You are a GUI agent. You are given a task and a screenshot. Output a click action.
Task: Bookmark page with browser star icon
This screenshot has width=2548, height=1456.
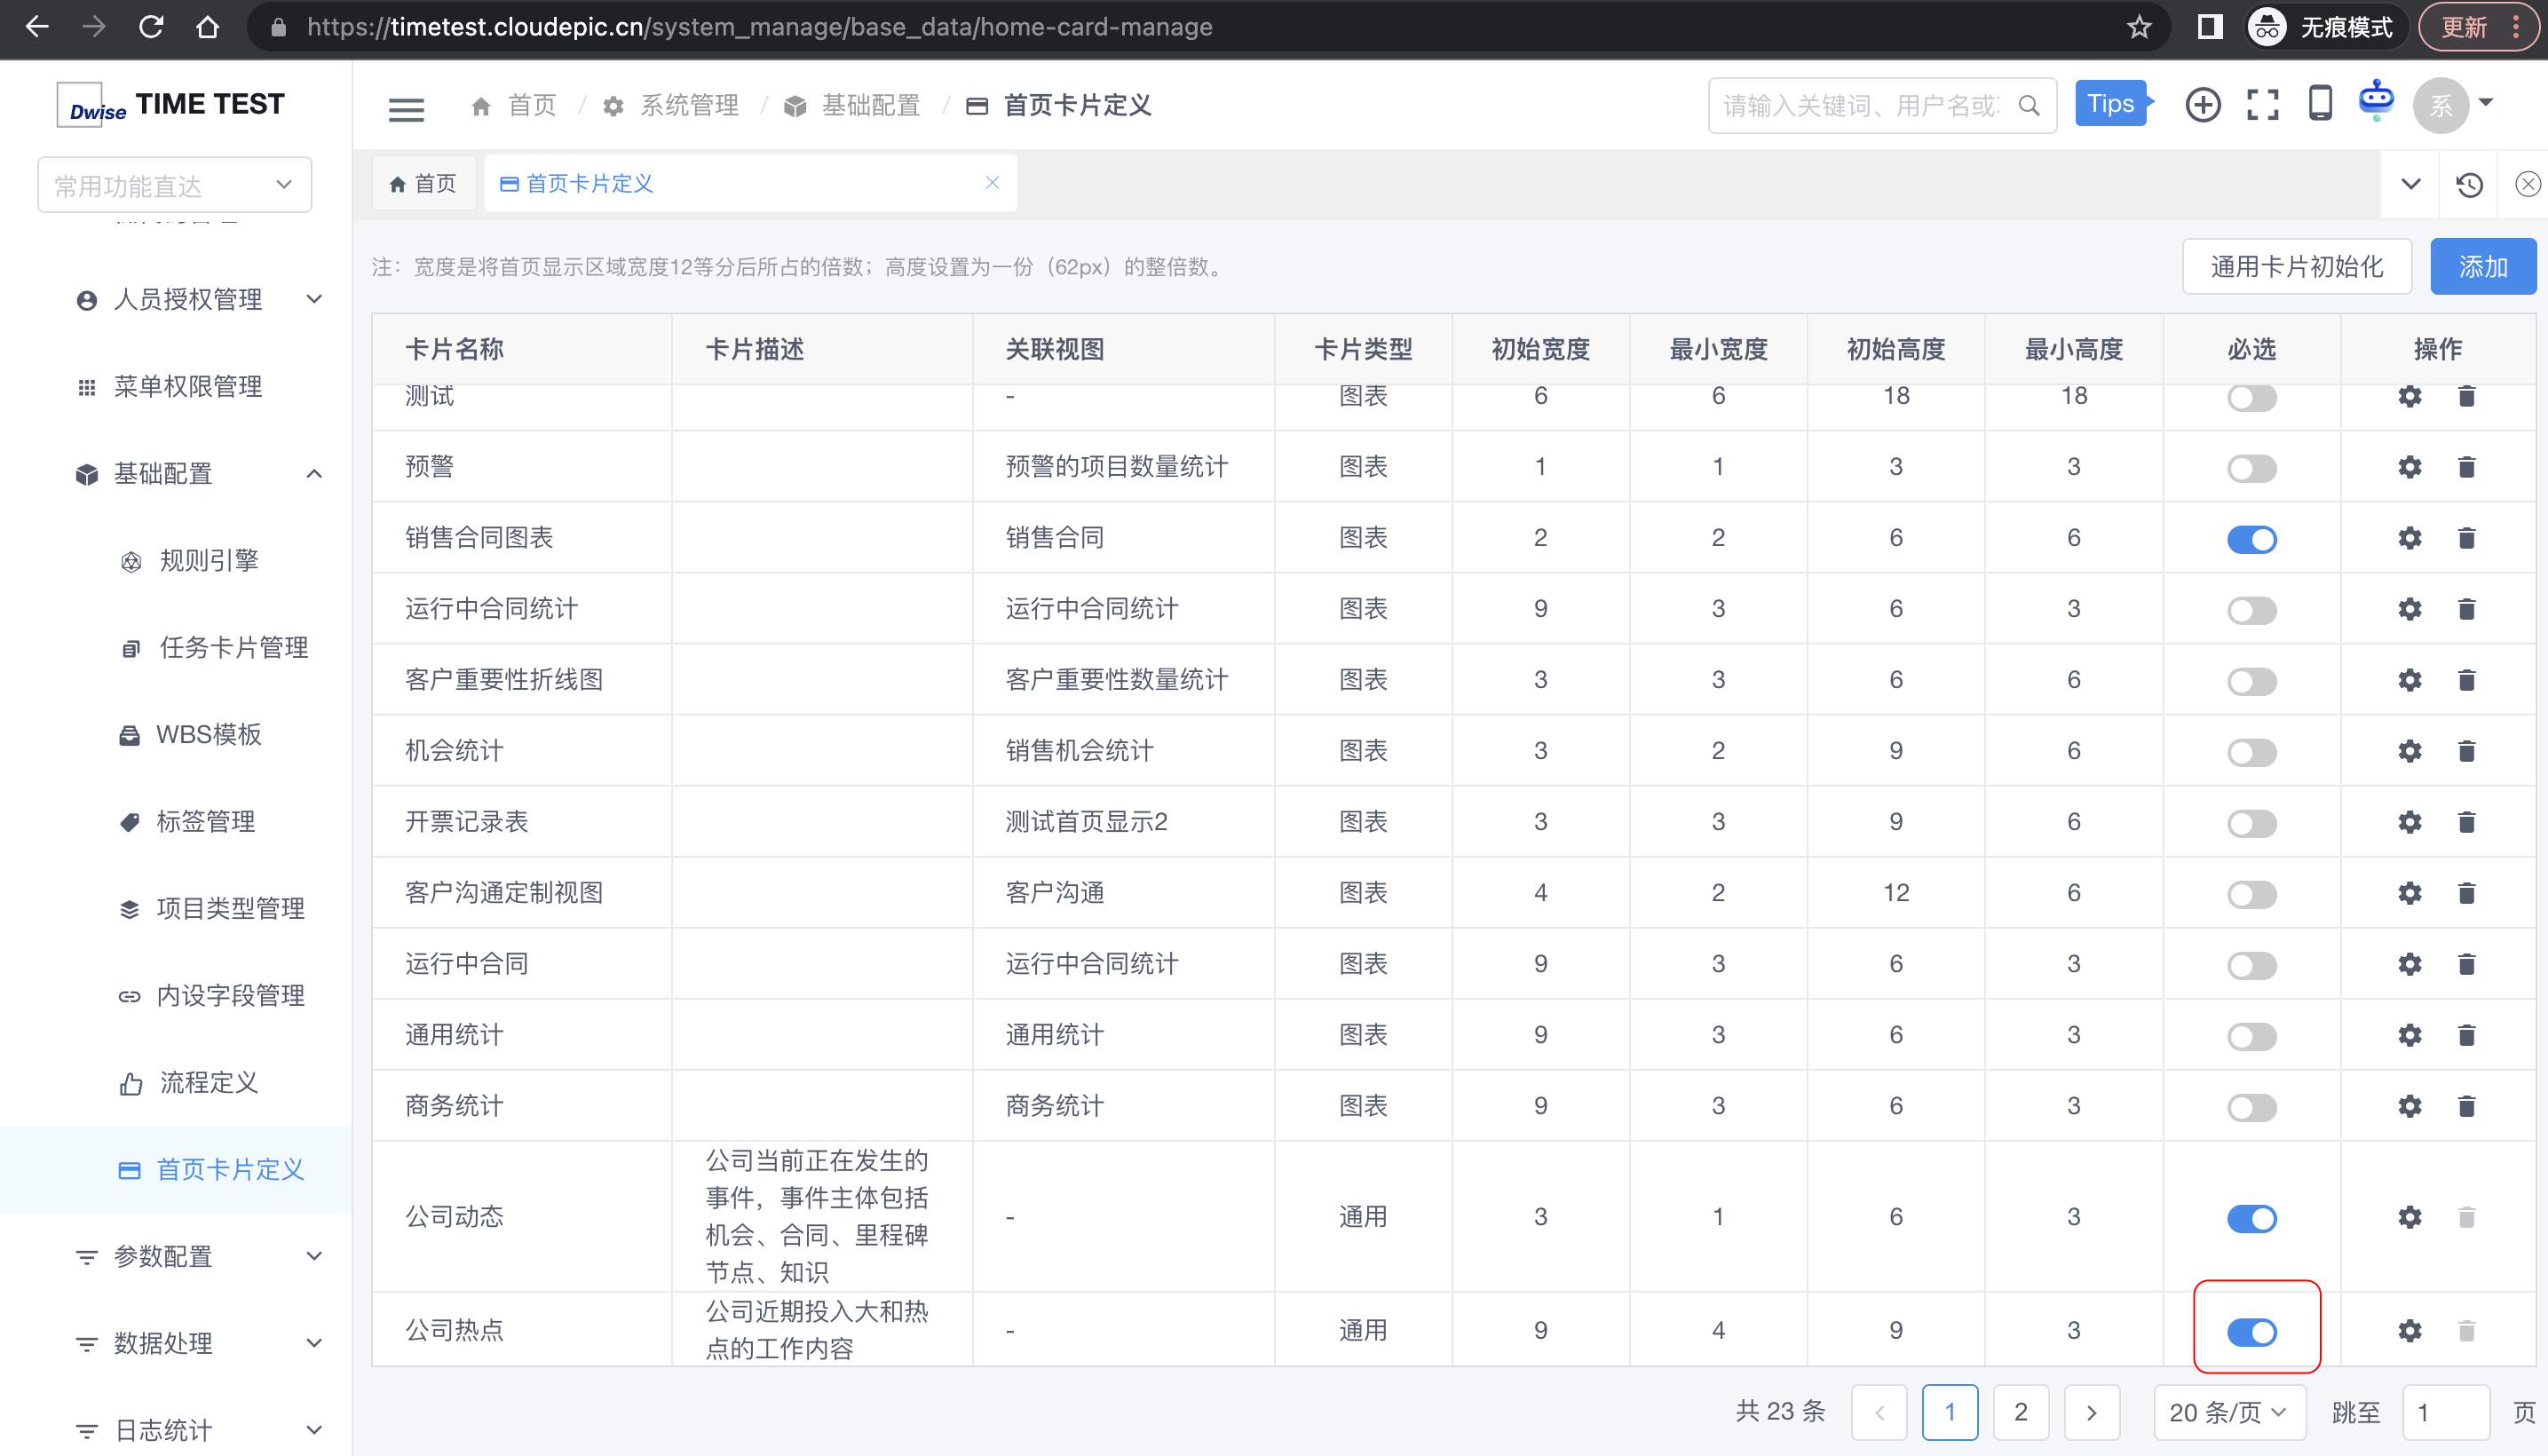(x=2138, y=27)
